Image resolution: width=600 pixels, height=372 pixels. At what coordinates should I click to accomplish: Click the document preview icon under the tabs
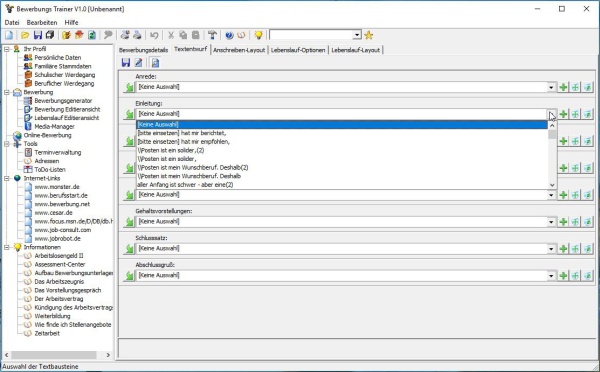click(155, 62)
